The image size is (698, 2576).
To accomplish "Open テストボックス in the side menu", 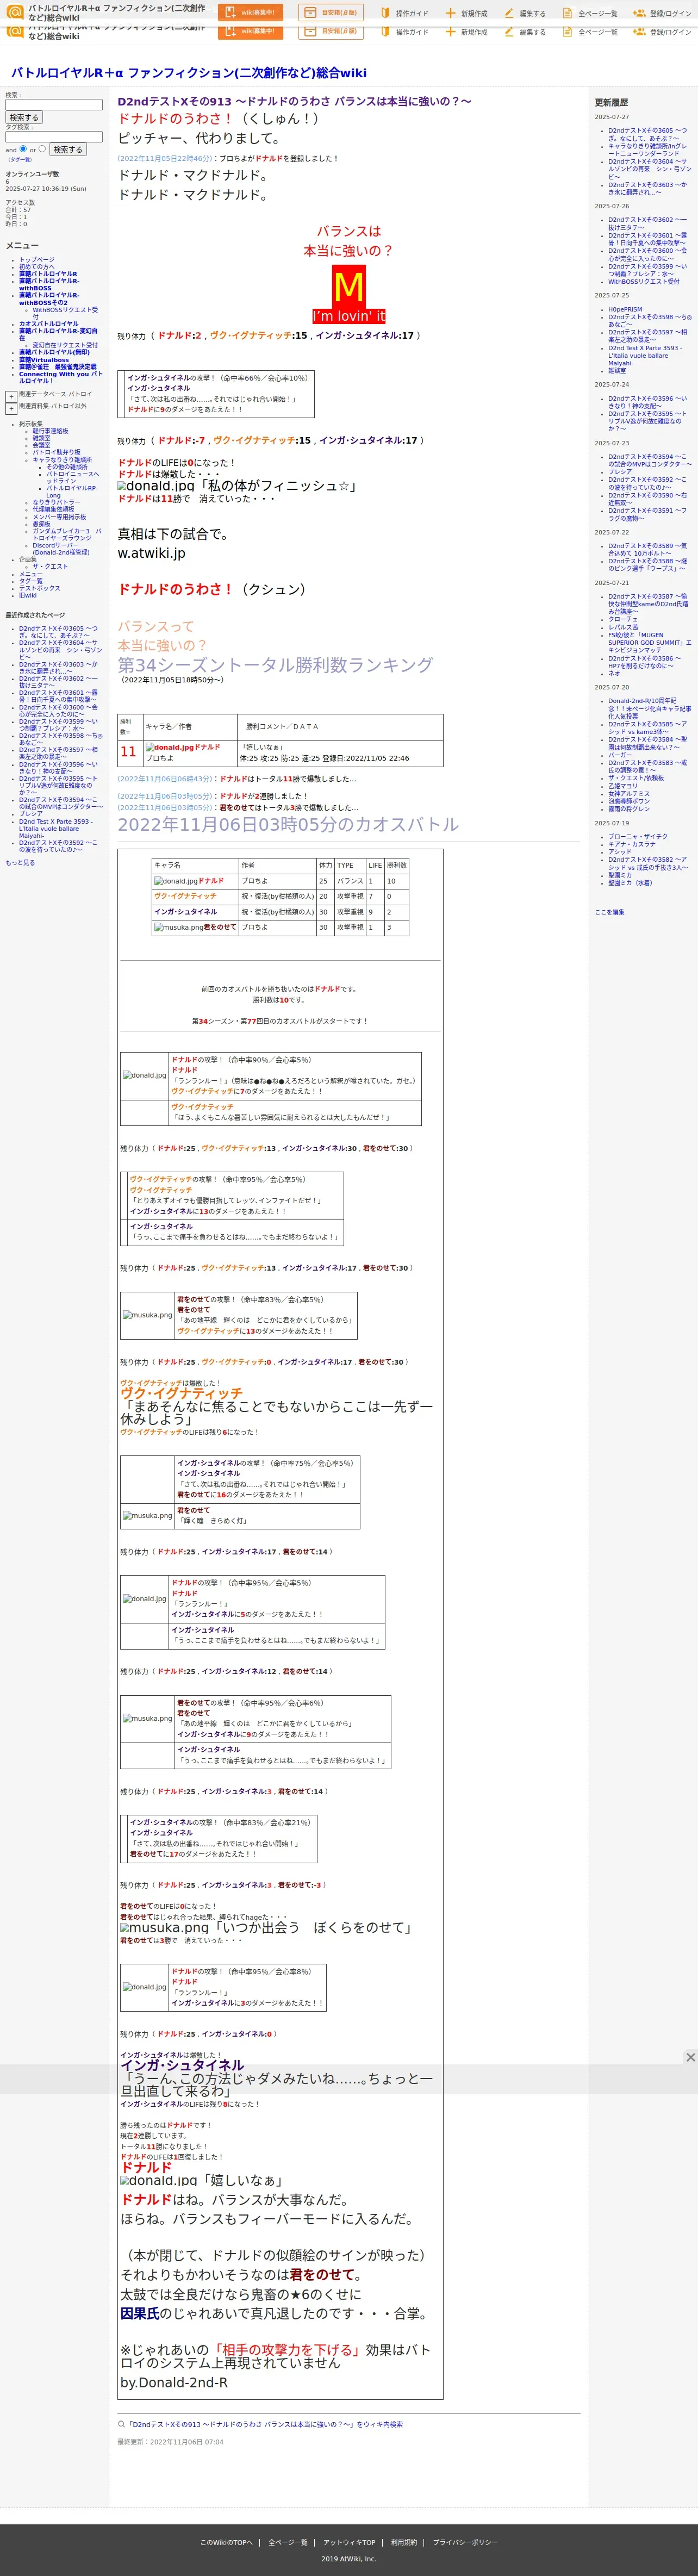I will click(39, 588).
